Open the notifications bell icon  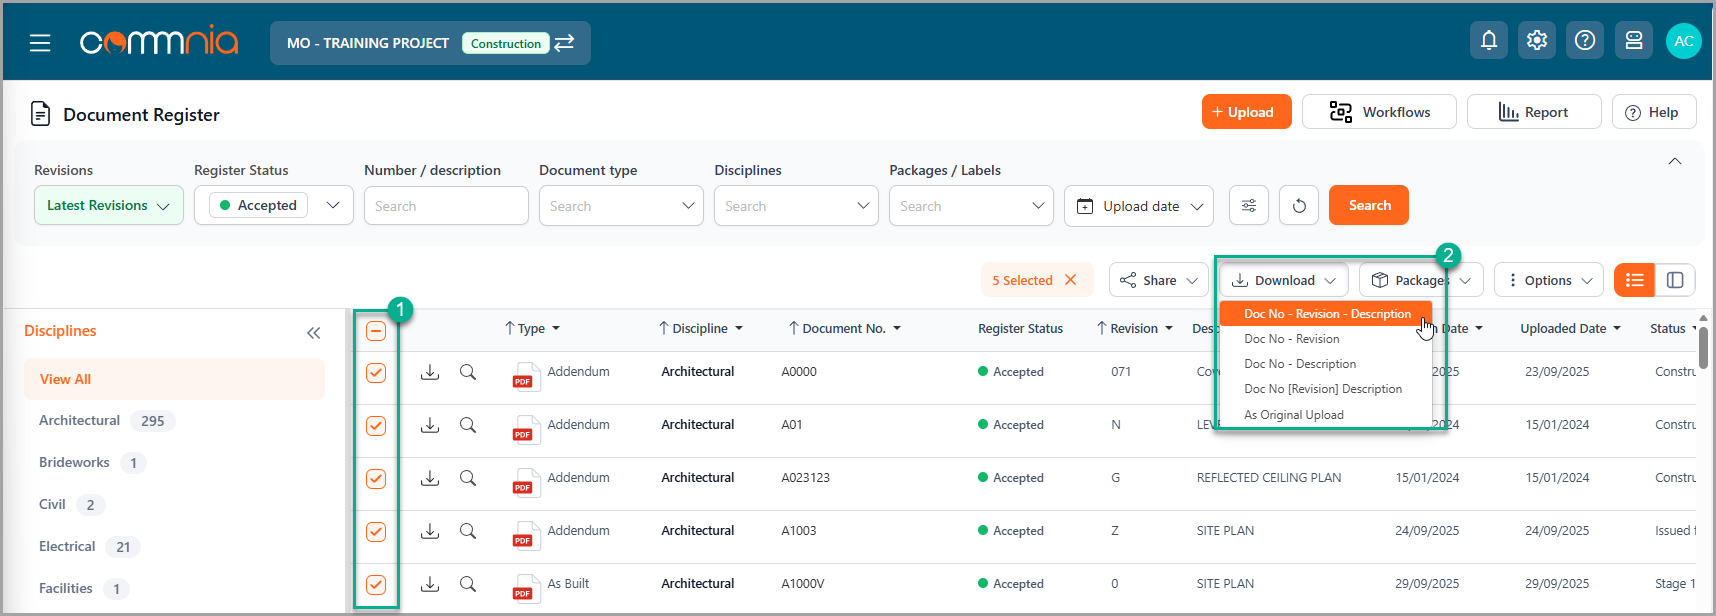1489,41
